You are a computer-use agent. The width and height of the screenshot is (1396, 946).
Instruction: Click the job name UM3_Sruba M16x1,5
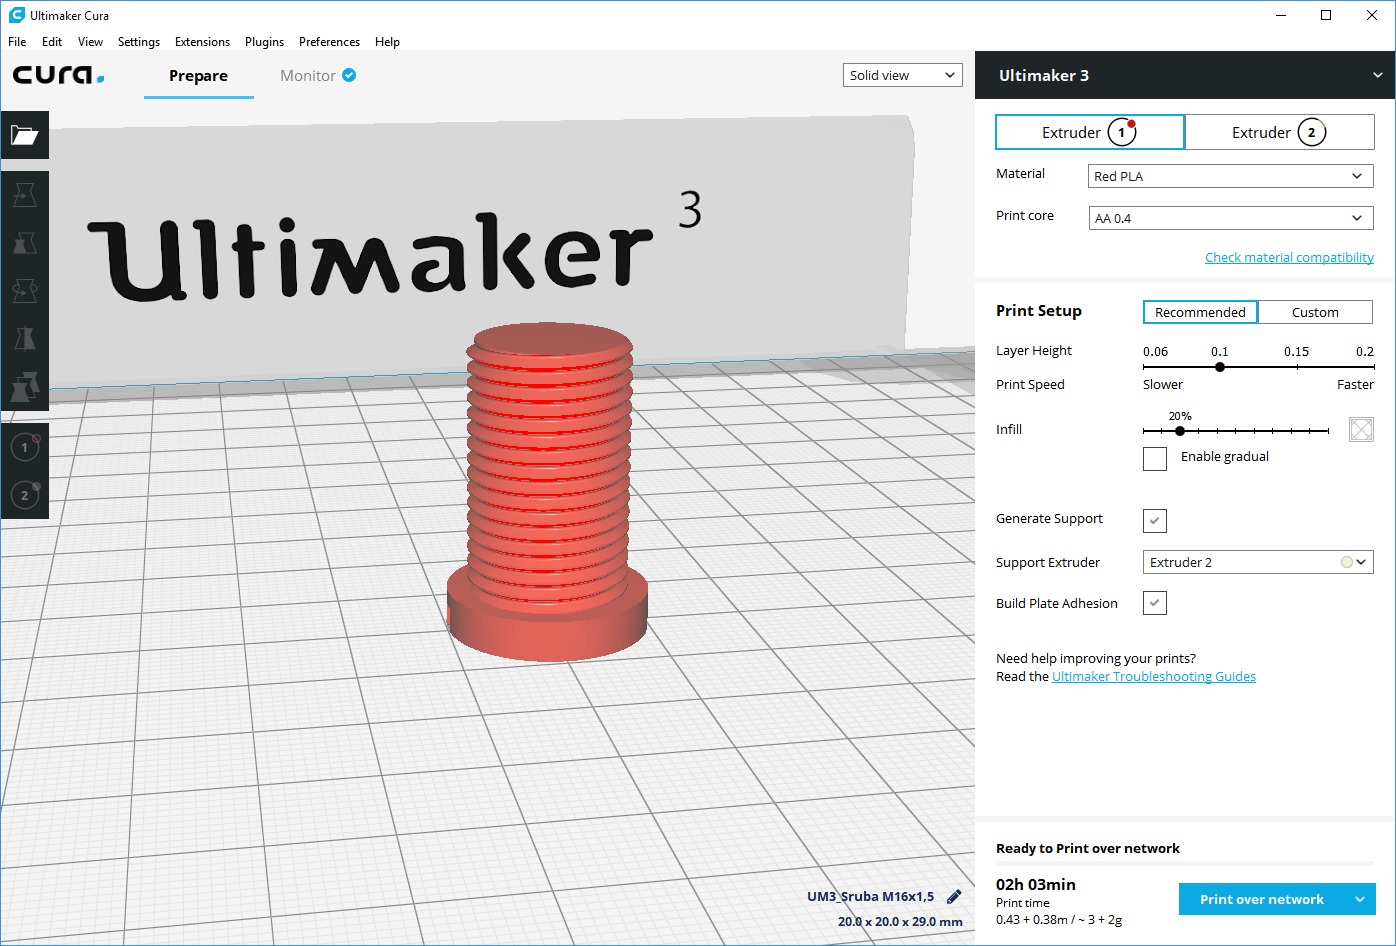point(871,896)
